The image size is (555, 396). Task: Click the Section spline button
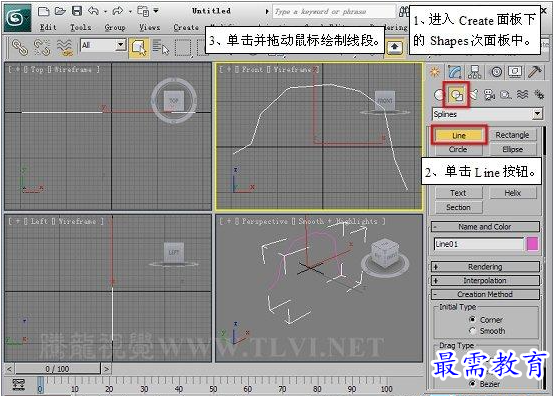click(x=458, y=207)
